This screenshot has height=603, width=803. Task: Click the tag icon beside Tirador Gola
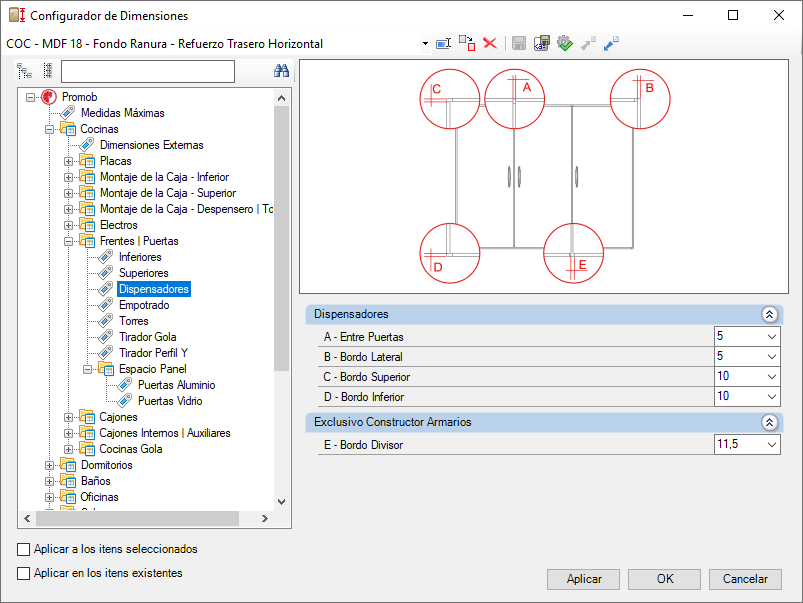pos(105,337)
